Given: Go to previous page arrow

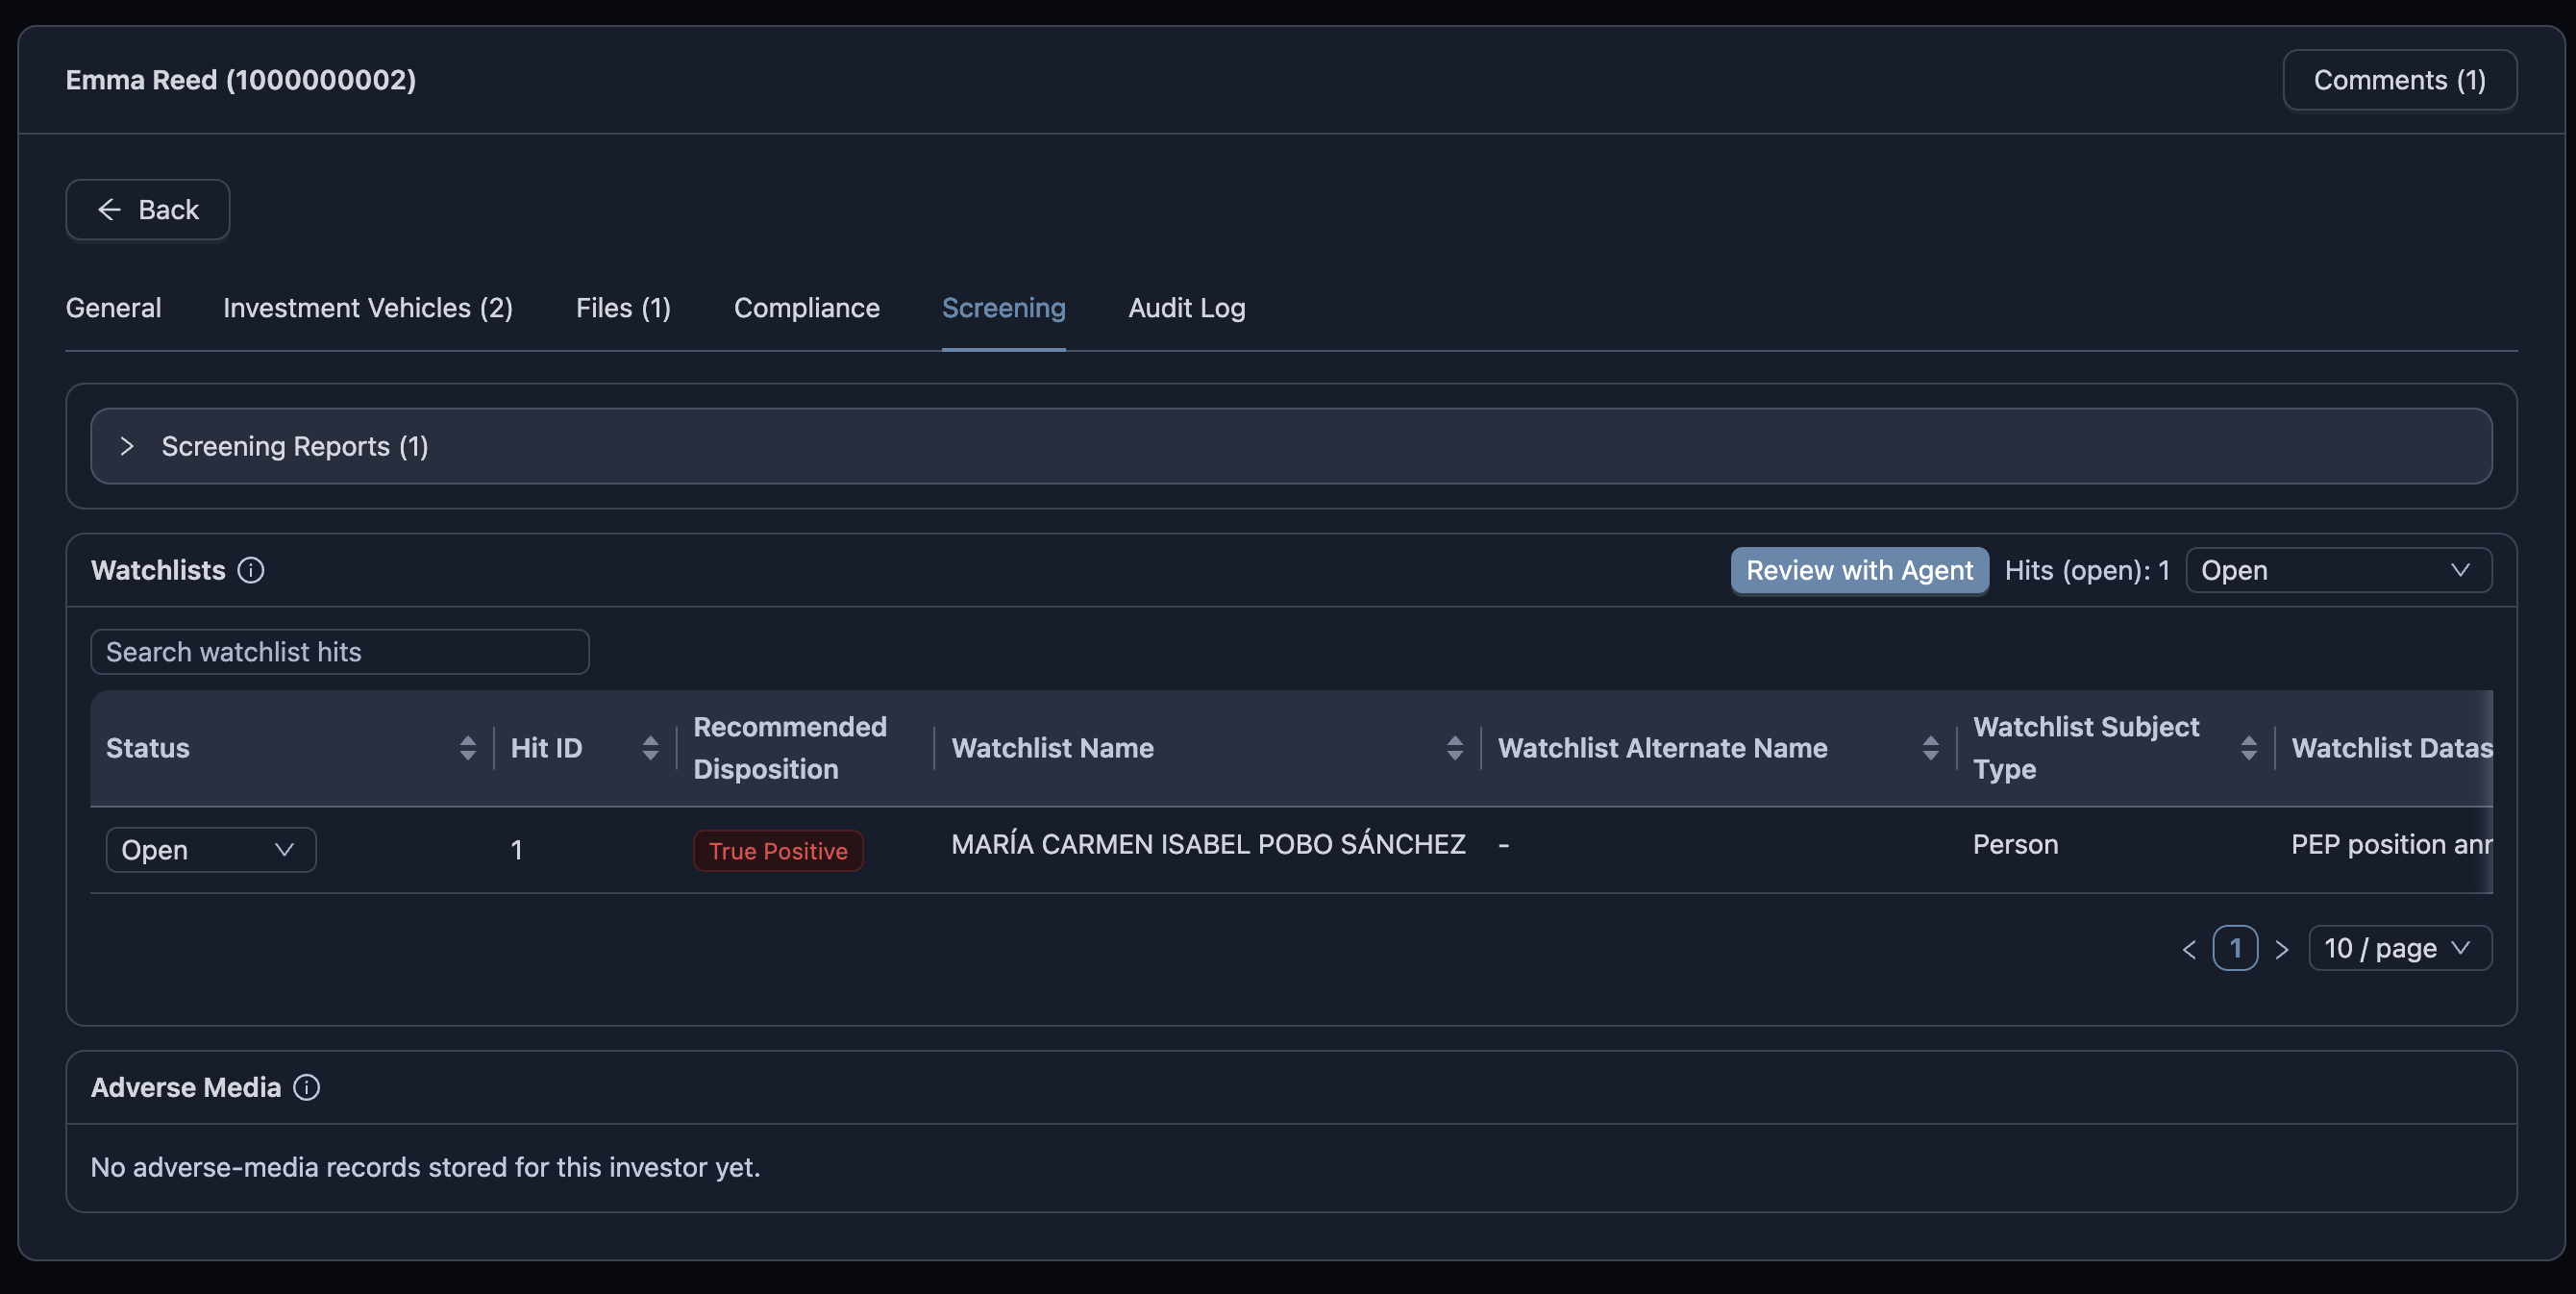Looking at the screenshot, I should (2189, 949).
